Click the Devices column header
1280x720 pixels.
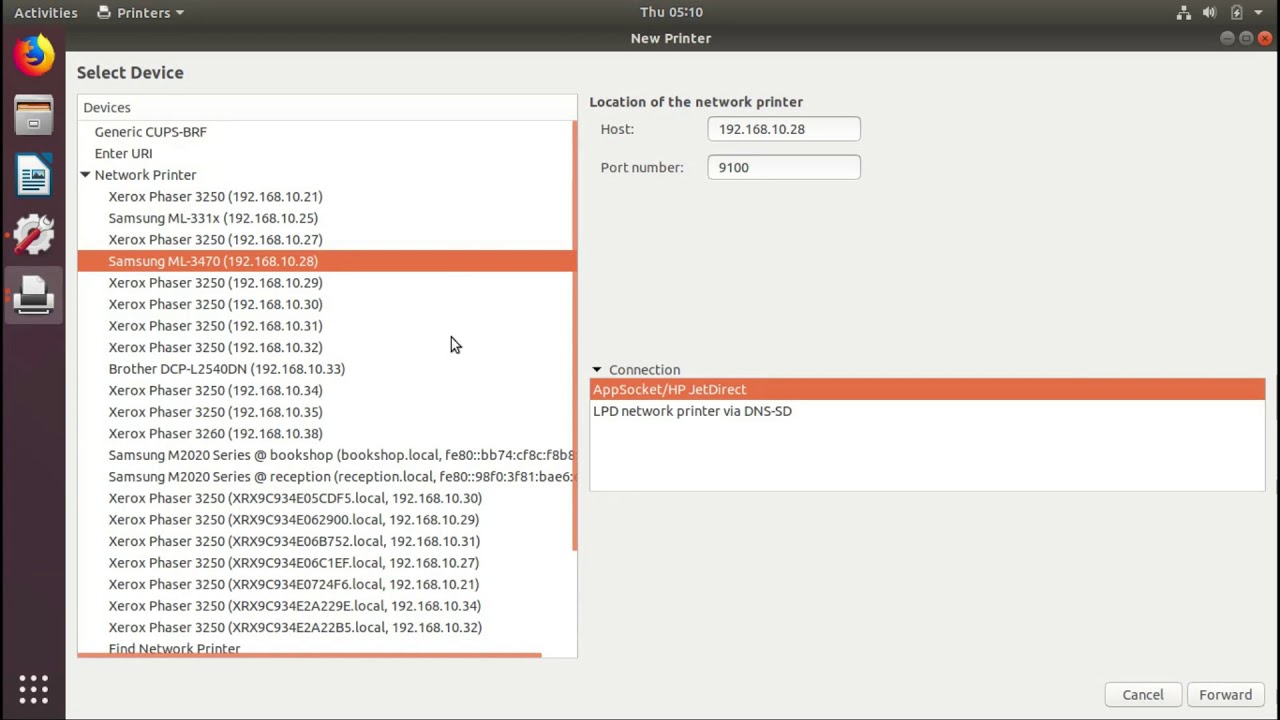pyautogui.click(x=327, y=107)
